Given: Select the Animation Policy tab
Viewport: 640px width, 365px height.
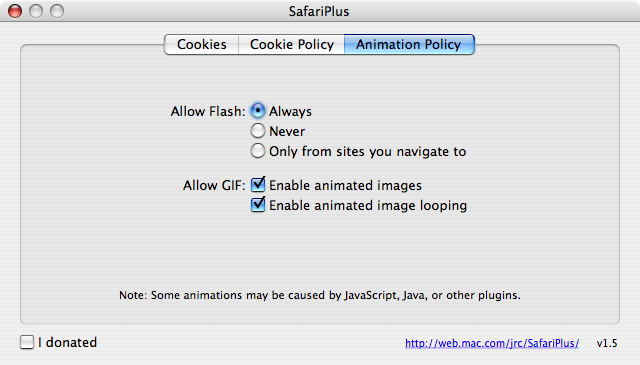Looking at the screenshot, I should [x=409, y=44].
